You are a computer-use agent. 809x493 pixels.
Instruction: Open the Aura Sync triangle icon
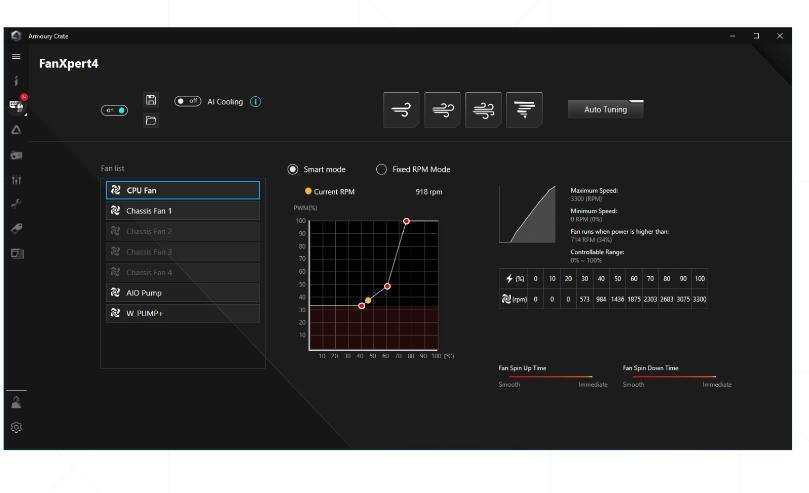(16, 130)
